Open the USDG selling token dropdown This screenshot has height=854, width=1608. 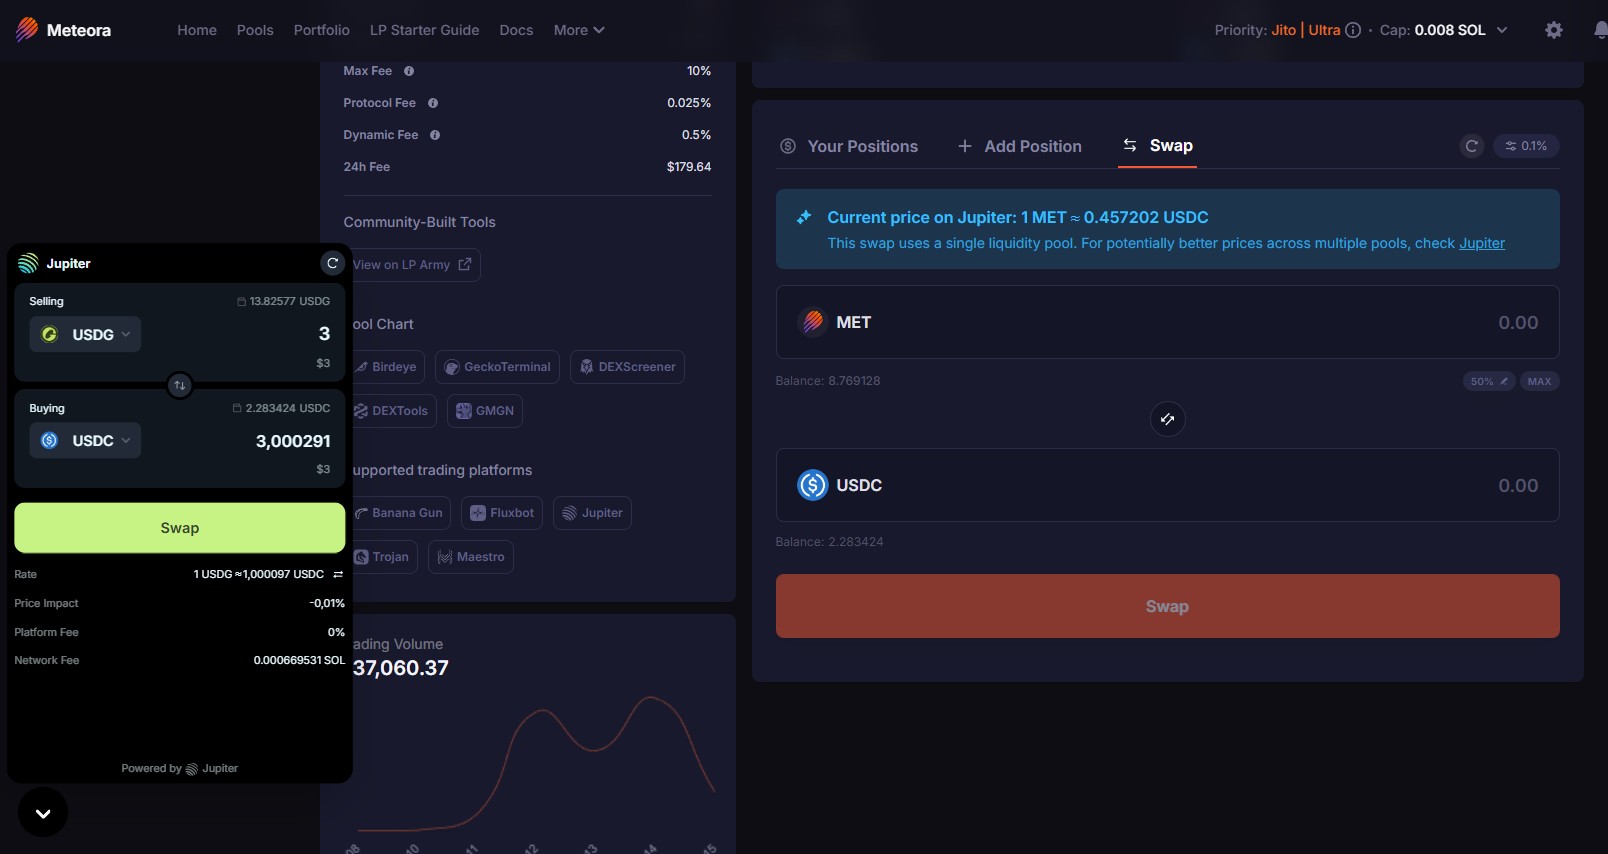[85, 334]
